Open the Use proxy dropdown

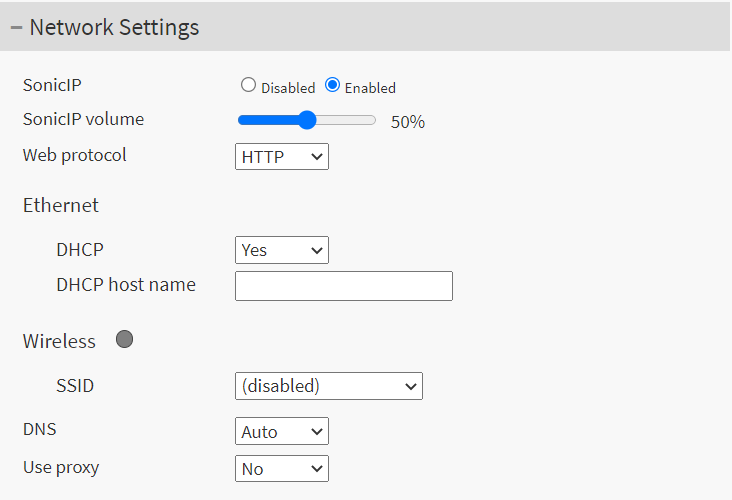coord(282,468)
